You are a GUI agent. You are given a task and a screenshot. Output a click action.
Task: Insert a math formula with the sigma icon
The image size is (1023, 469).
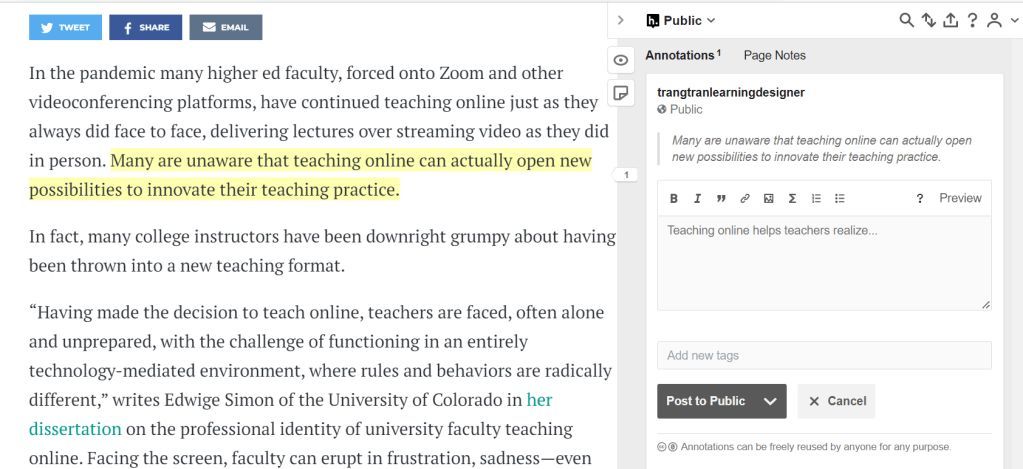click(x=792, y=198)
